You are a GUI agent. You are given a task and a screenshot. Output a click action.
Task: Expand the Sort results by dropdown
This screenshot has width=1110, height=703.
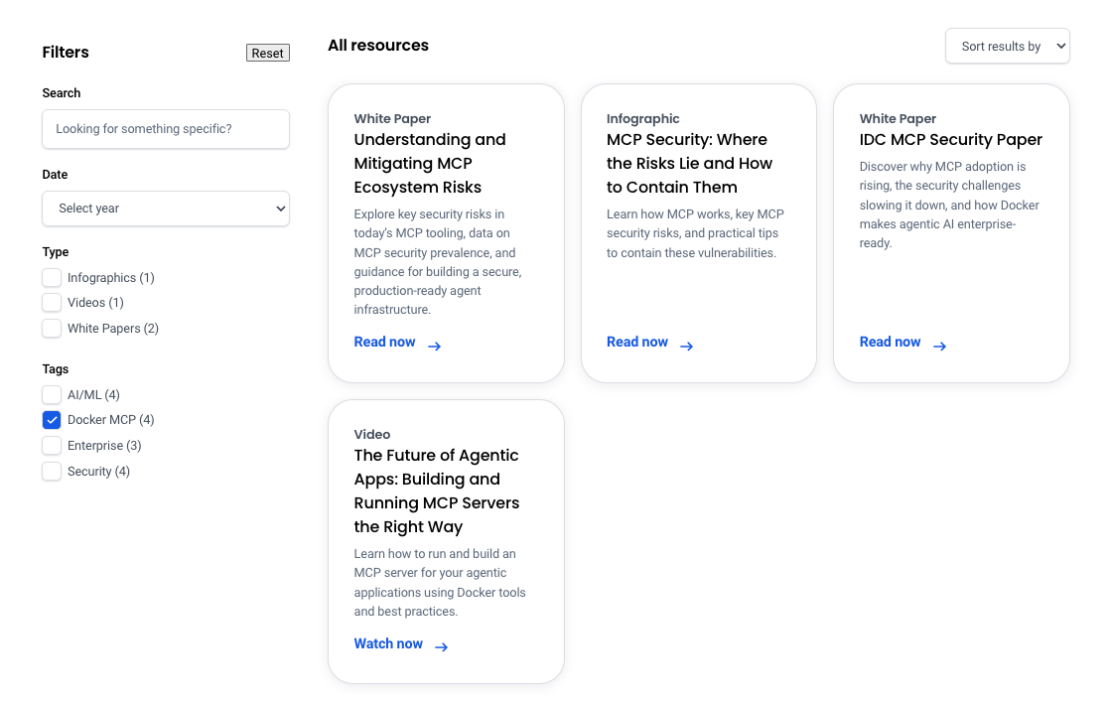click(1007, 46)
